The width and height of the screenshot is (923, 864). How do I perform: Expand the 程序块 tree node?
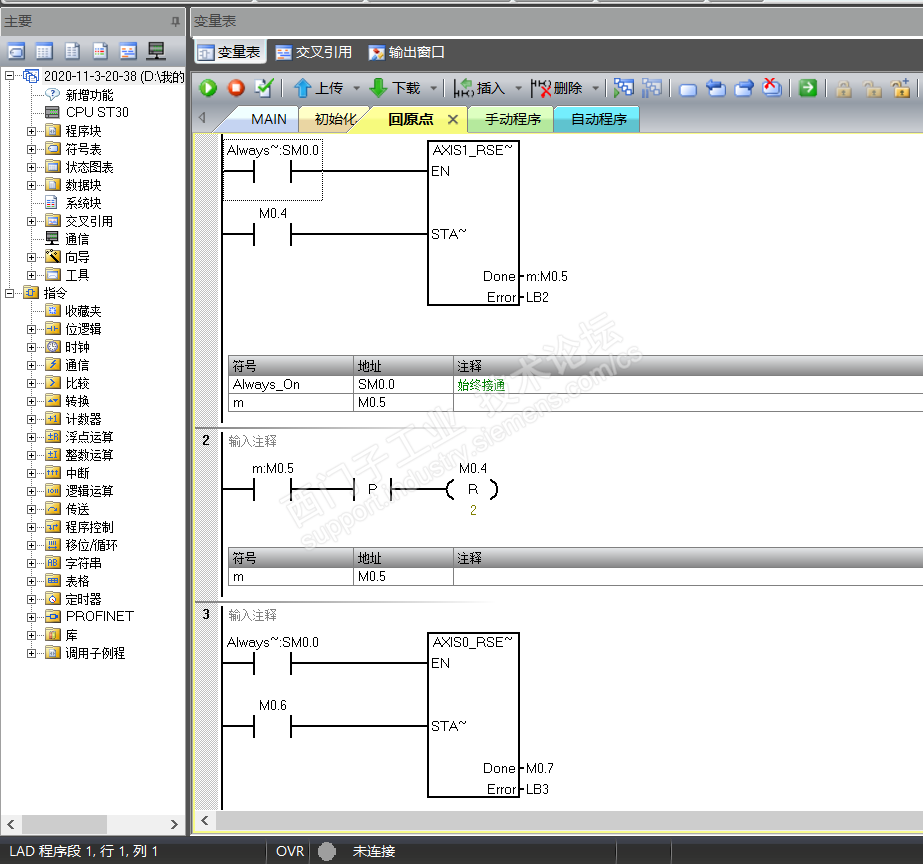click(x=31, y=131)
